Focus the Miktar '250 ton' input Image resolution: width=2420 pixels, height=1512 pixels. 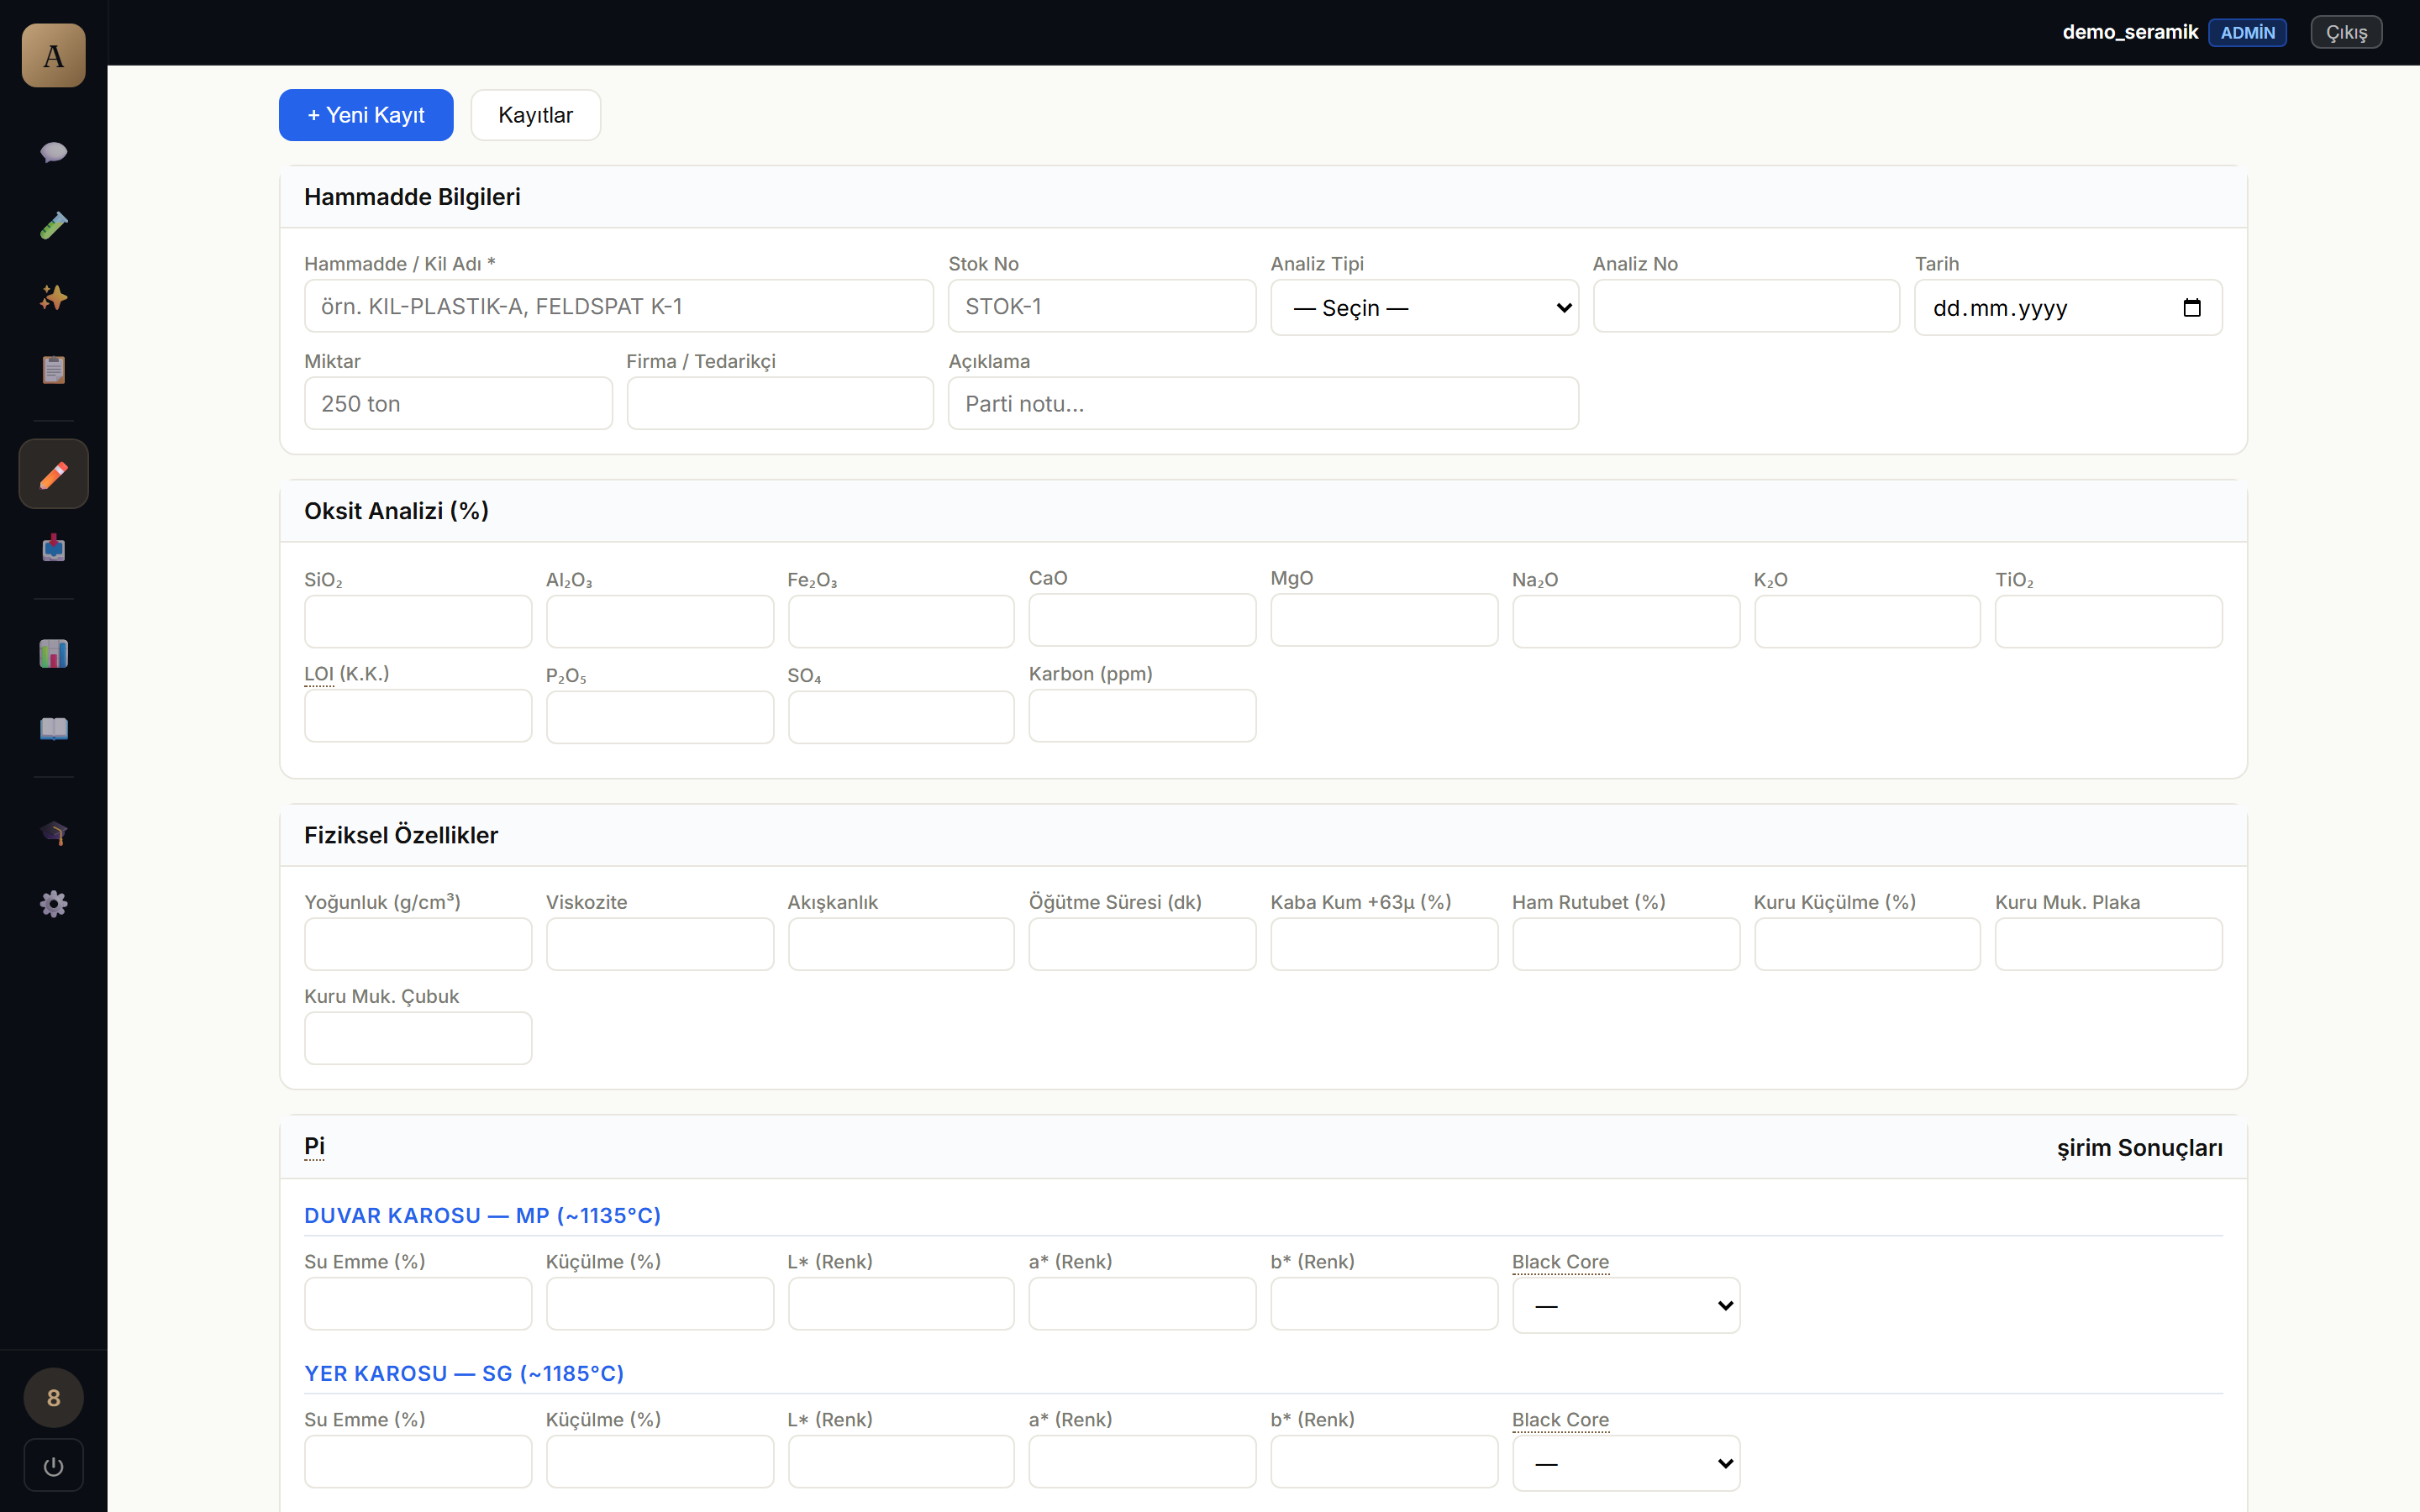click(458, 403)
